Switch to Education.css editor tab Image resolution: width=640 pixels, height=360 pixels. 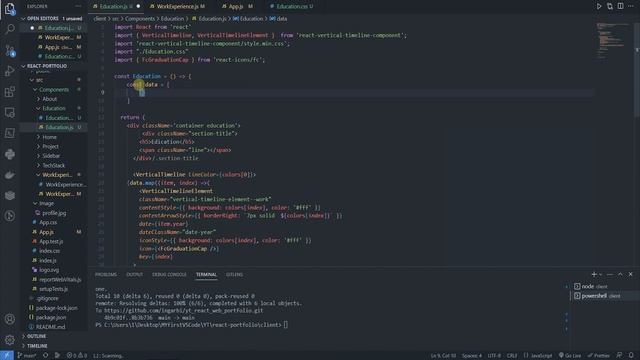pyautogui.click(x=291, y=6)
